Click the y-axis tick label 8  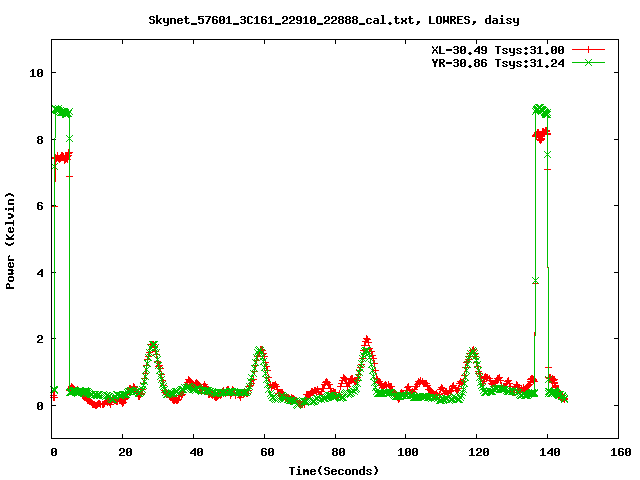point(40,140)
